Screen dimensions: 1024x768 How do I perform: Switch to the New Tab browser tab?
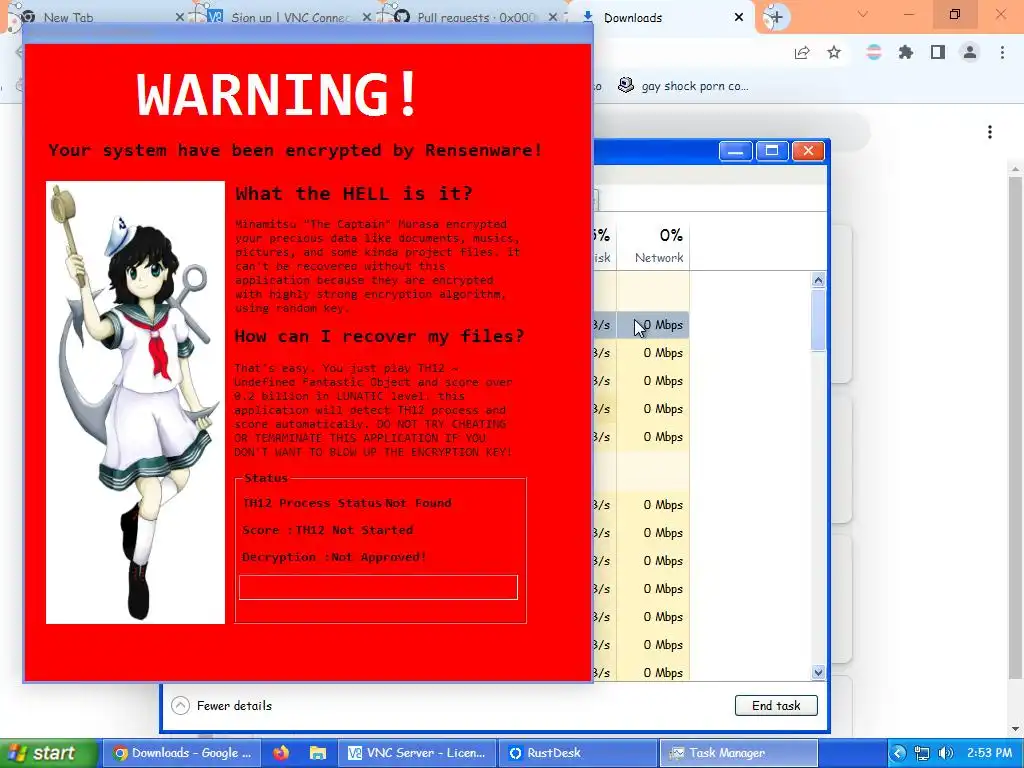pyautogui.click(x=69, y=18)
